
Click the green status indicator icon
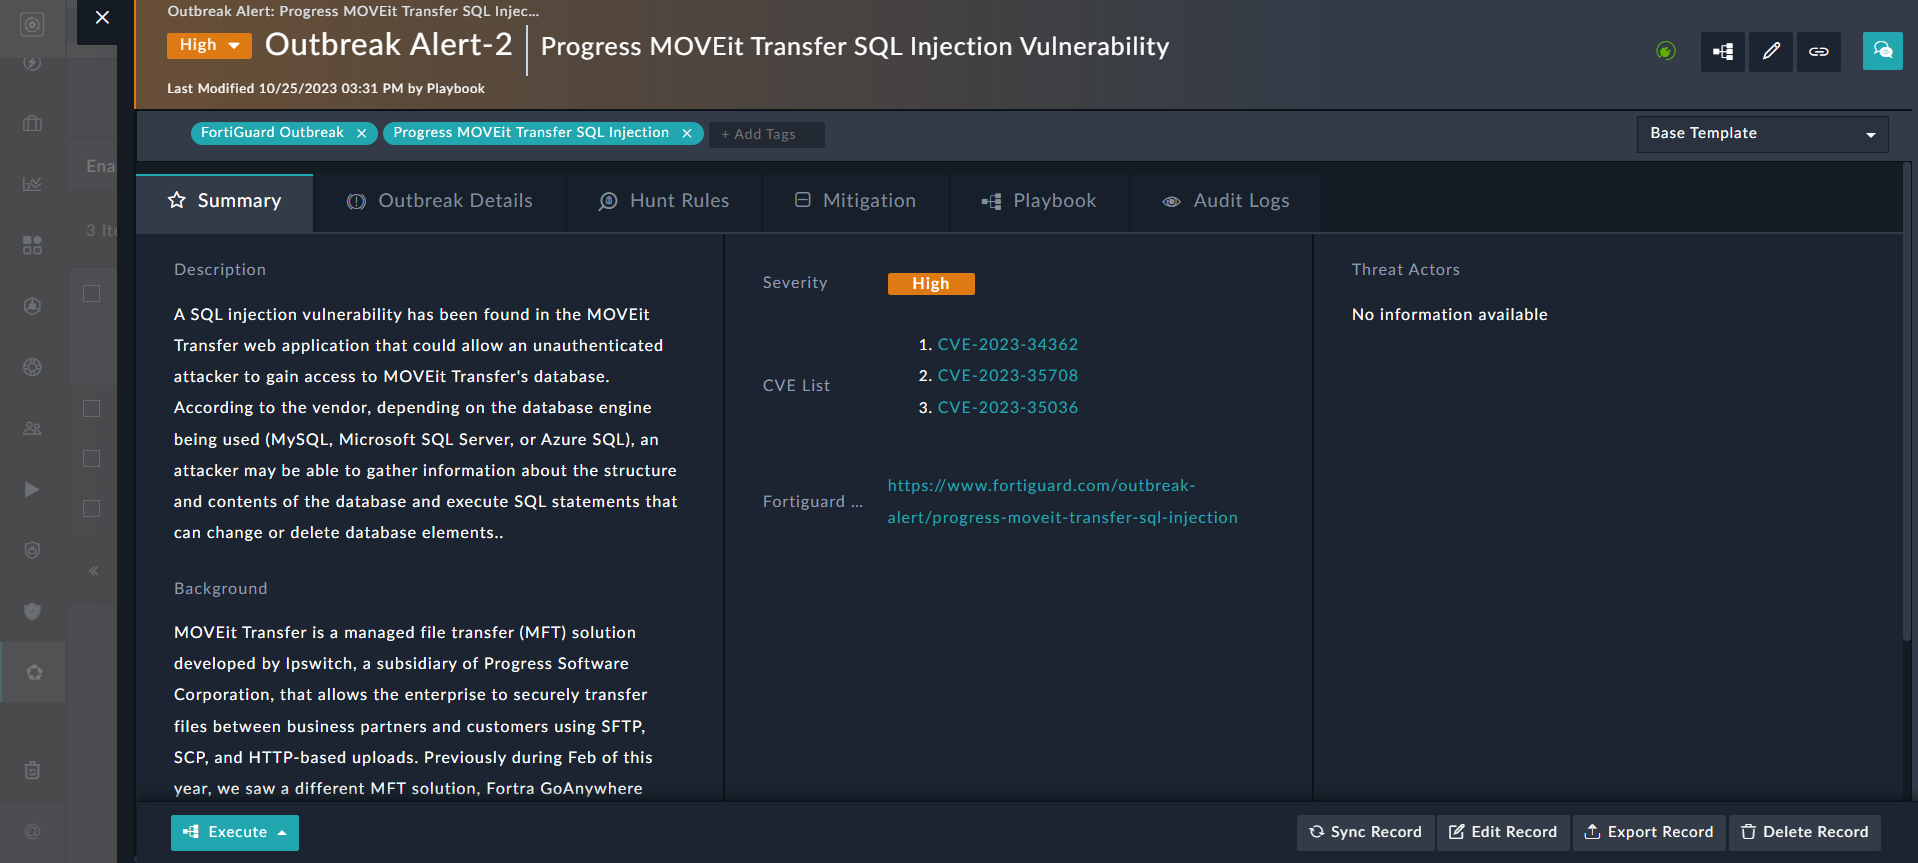(1666, 51)
